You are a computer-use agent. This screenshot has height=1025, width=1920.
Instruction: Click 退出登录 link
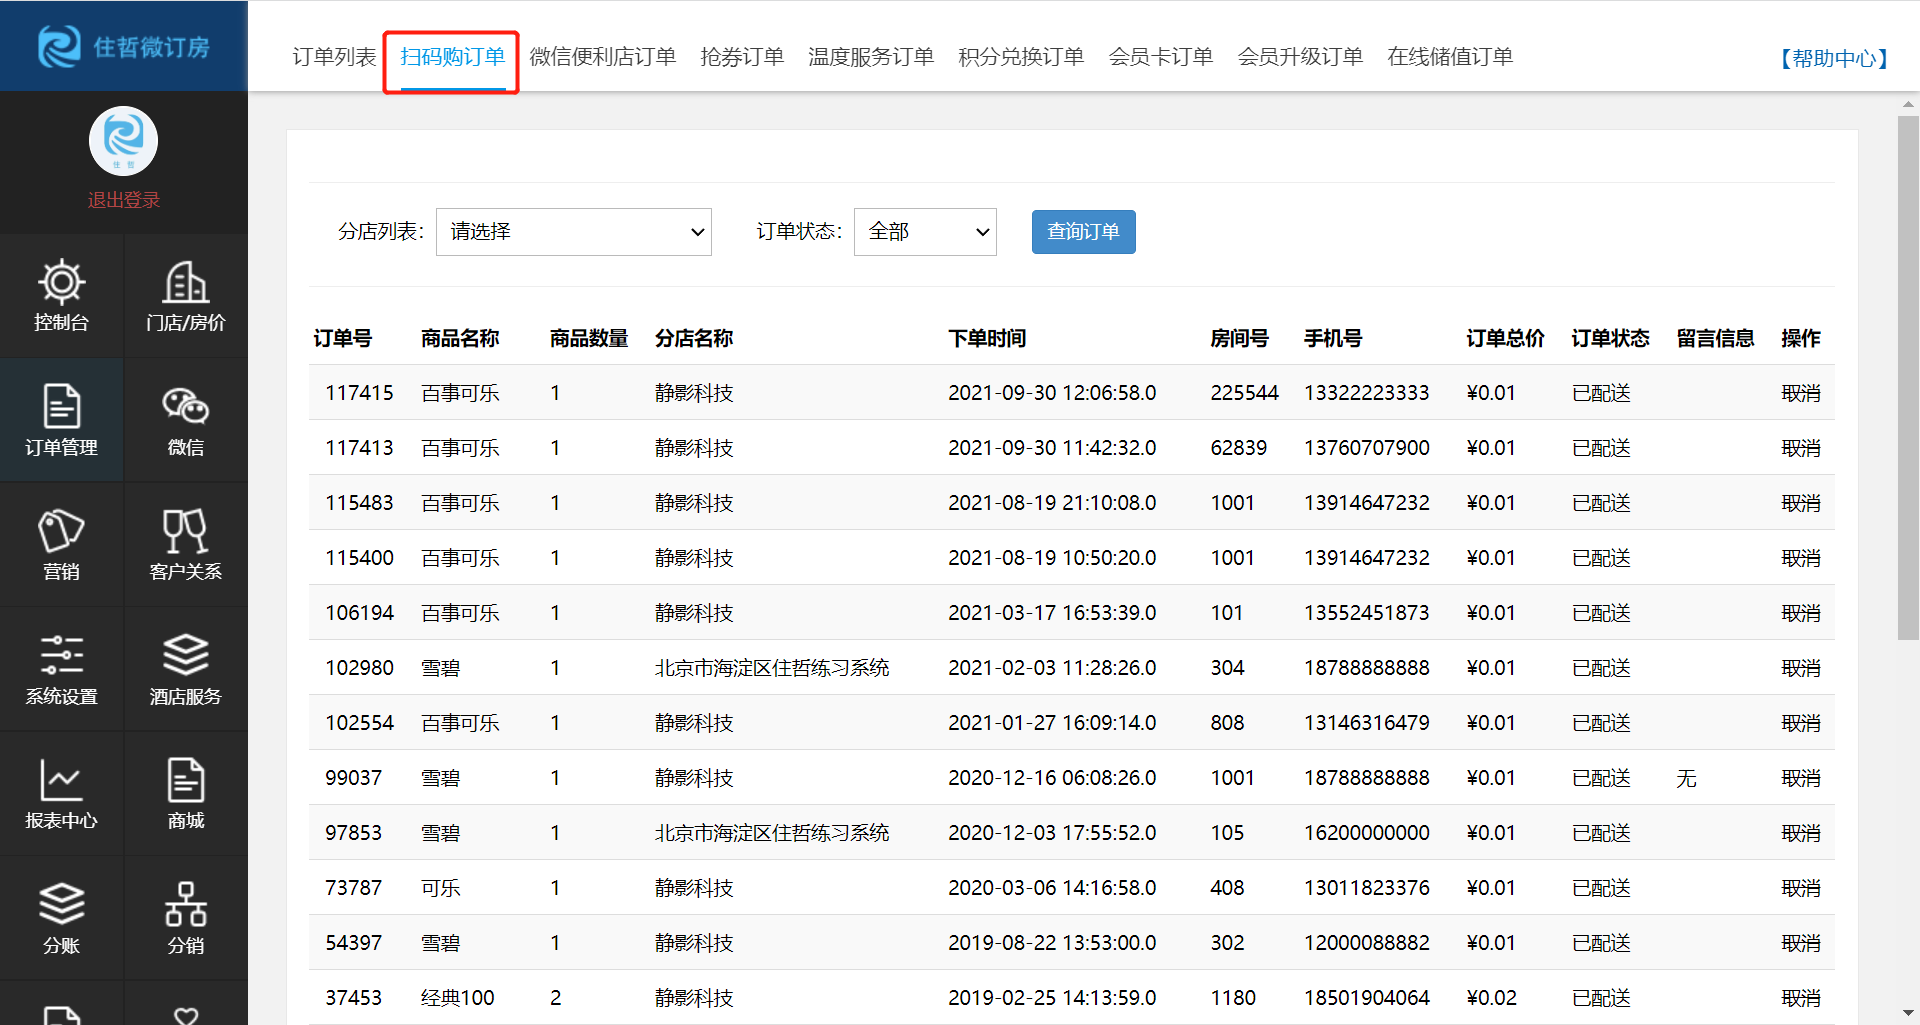123,200
